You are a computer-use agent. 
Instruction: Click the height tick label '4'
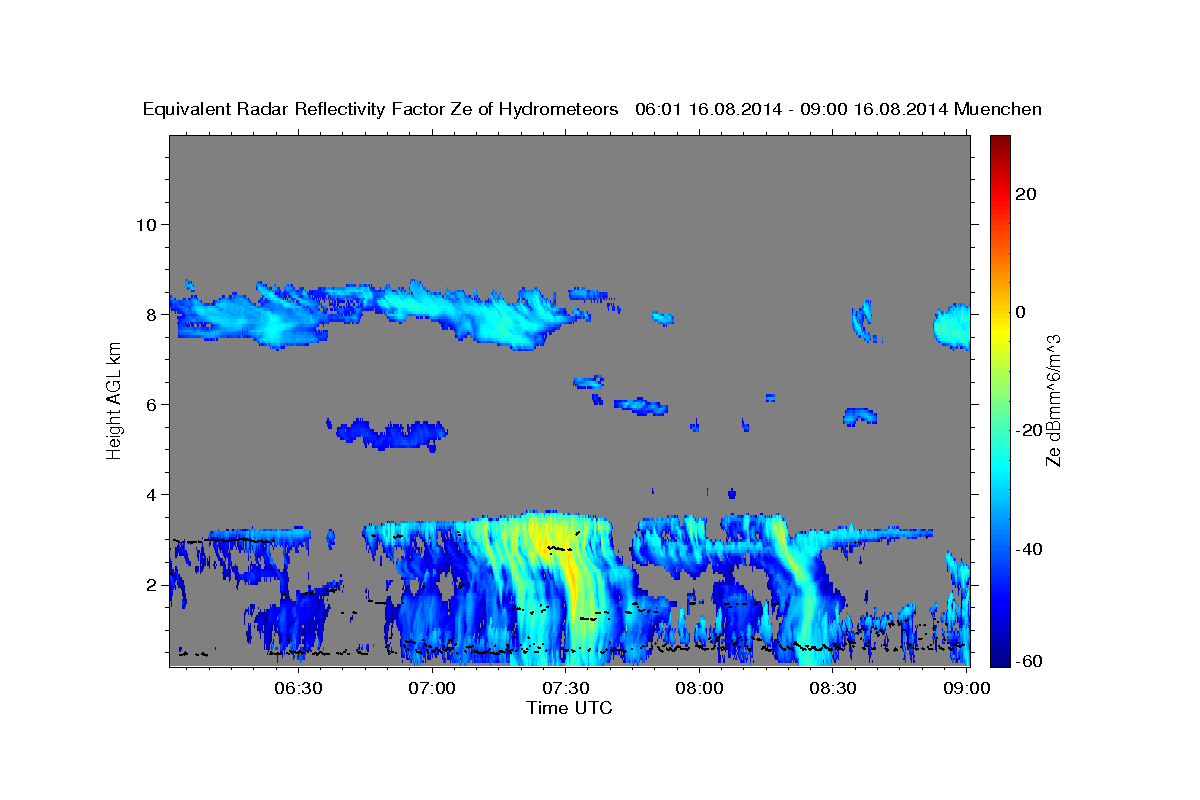click(x=153, y=494)
